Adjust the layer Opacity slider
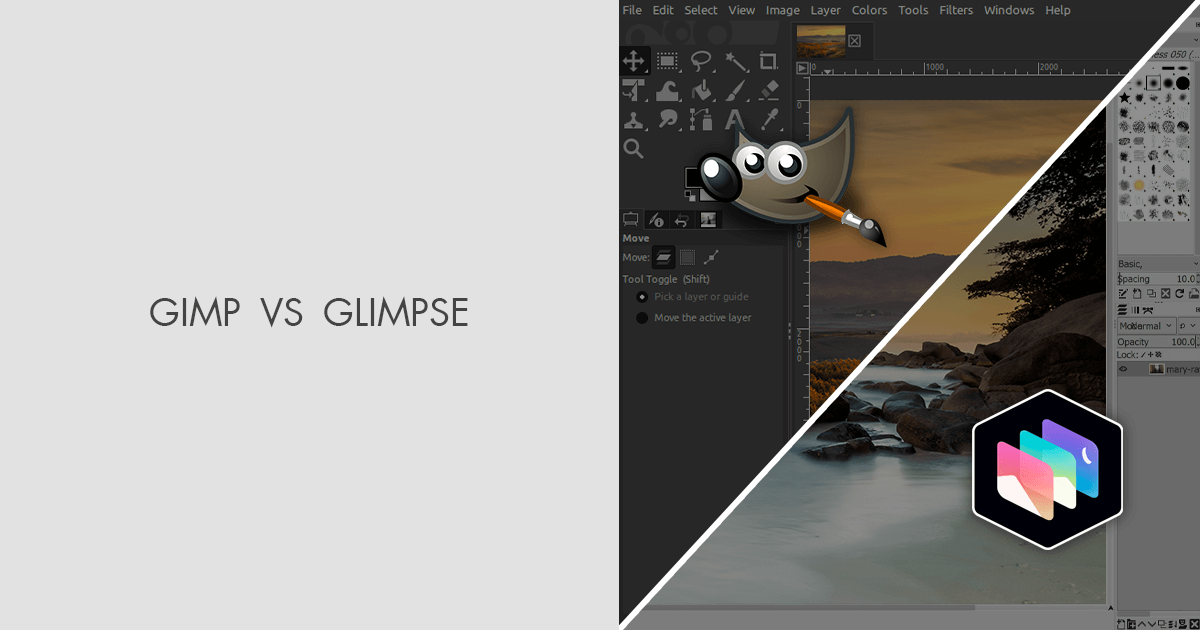Image resolution: width=1200 pixels, height=630 pixels. pos(1158,342)
